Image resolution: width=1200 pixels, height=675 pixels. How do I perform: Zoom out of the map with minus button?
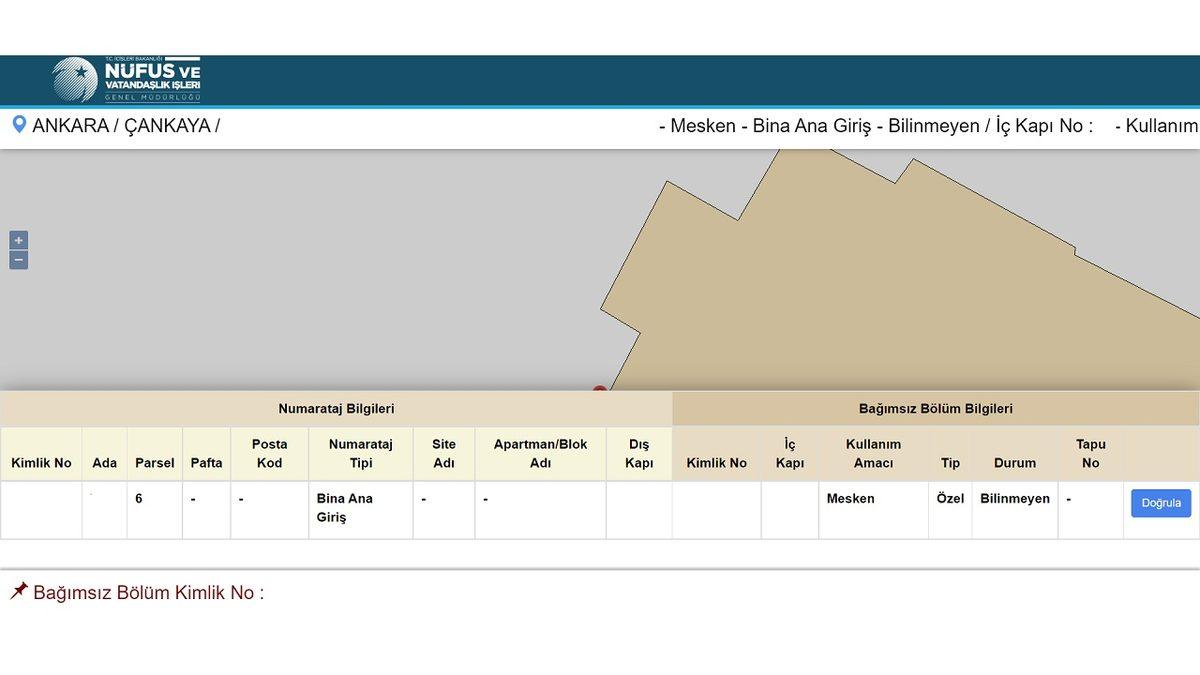pyautogui.click(x=18, y=260)
